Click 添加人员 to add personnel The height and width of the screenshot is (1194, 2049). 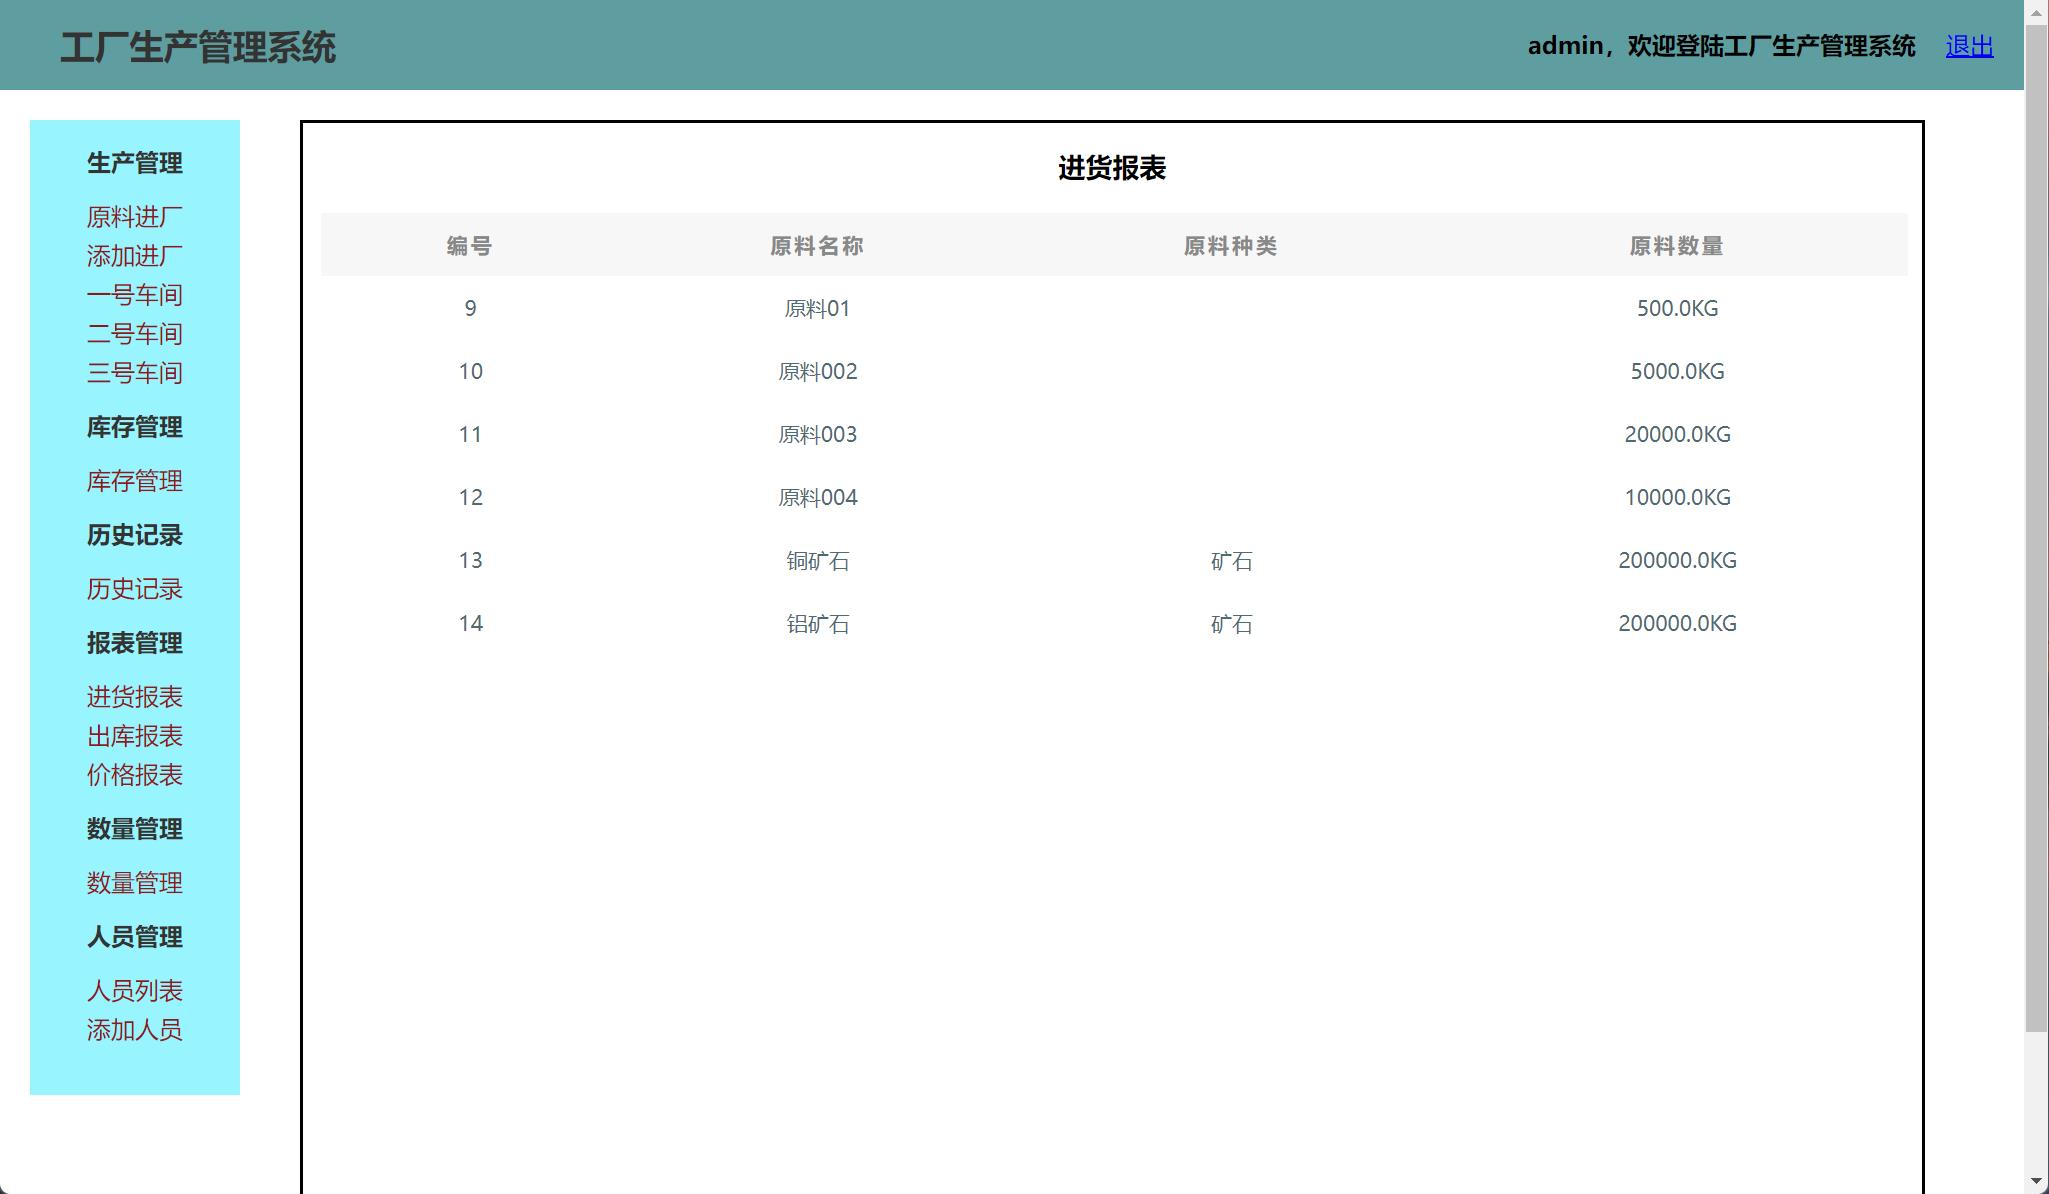pyautogui.click(x=134, y=1029)
